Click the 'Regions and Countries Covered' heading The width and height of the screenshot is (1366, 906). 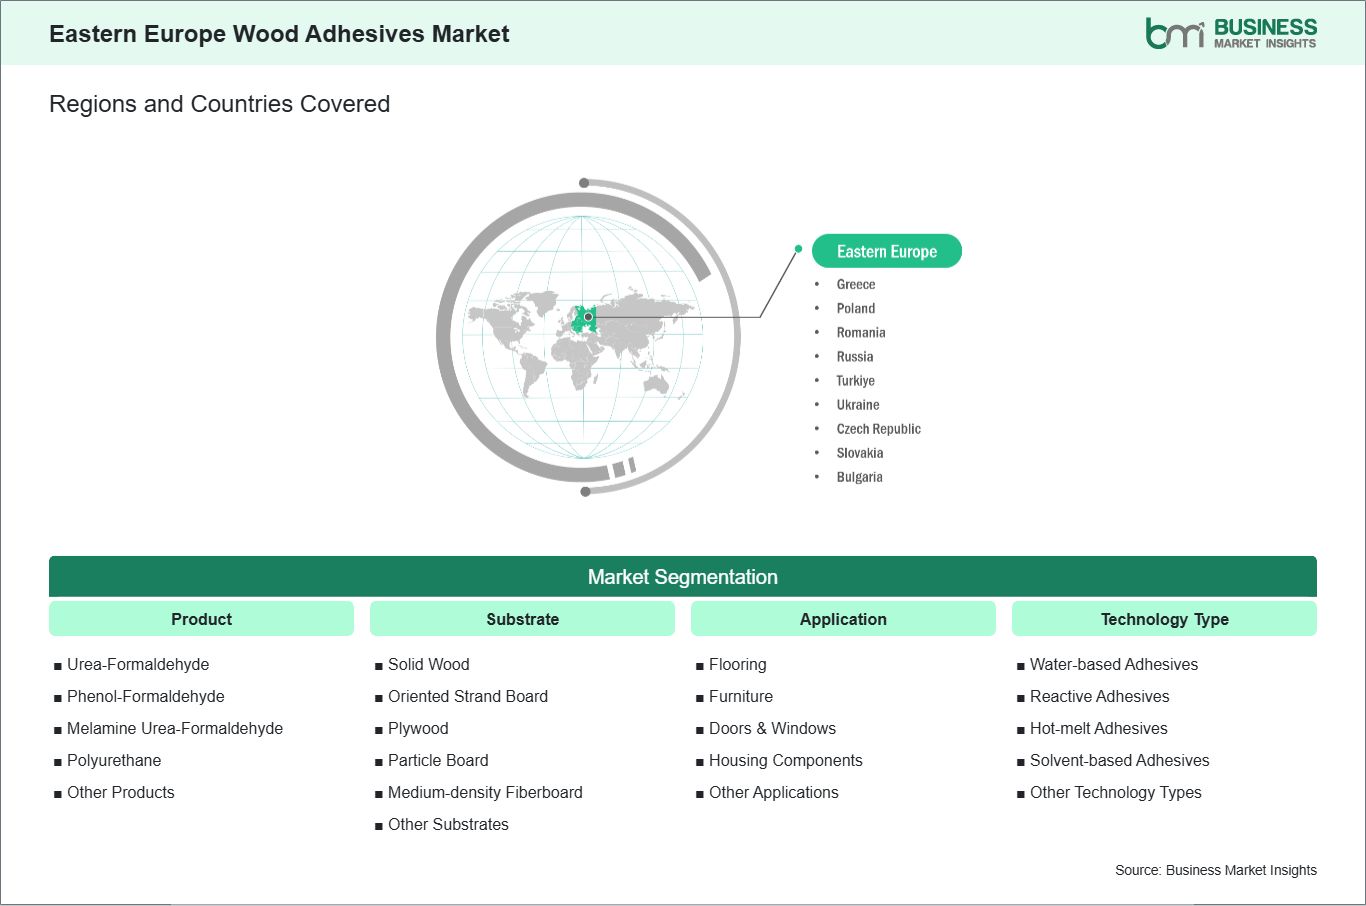(x=219, y=104)
